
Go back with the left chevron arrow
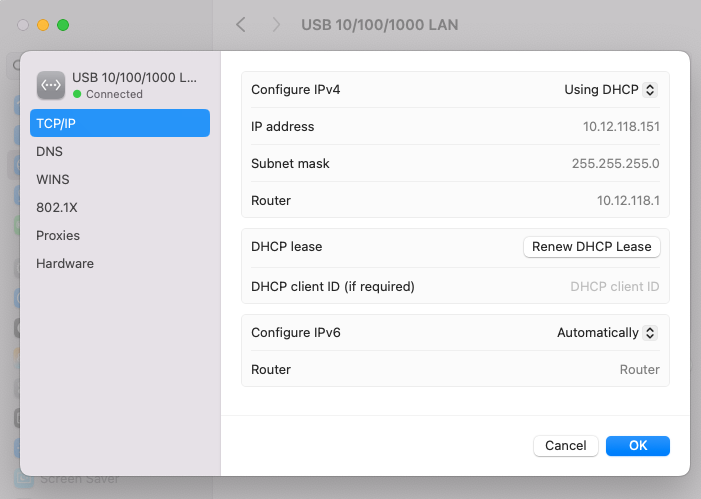[x=240, y=25]
